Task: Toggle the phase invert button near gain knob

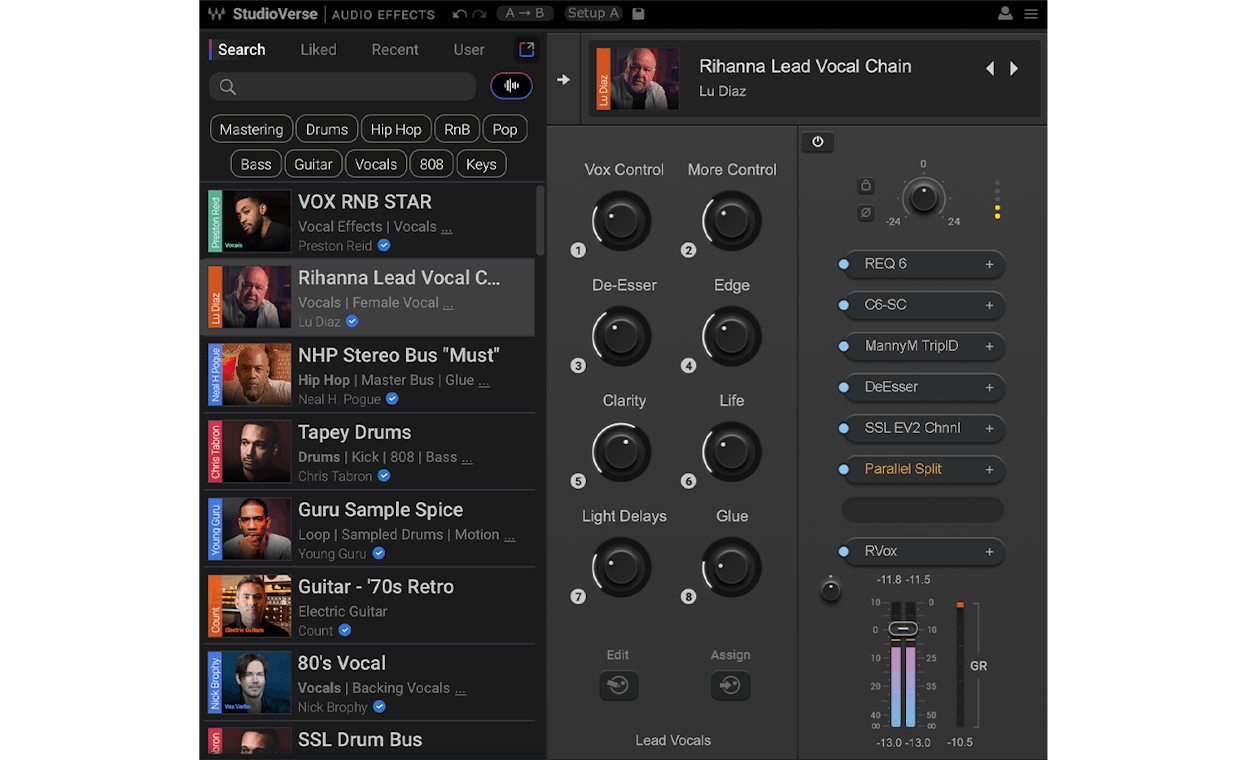Action: [x=866, y=213]
